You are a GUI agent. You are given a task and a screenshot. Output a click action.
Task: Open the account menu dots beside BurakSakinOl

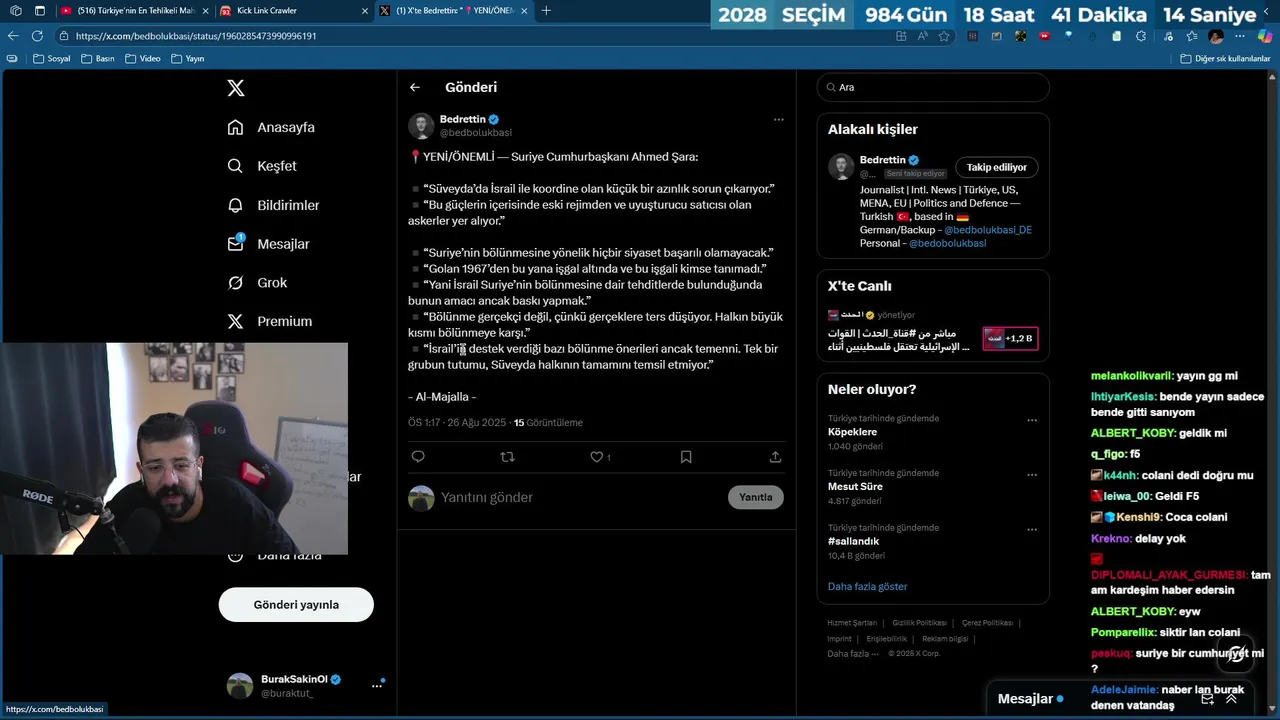coord(377,685)
